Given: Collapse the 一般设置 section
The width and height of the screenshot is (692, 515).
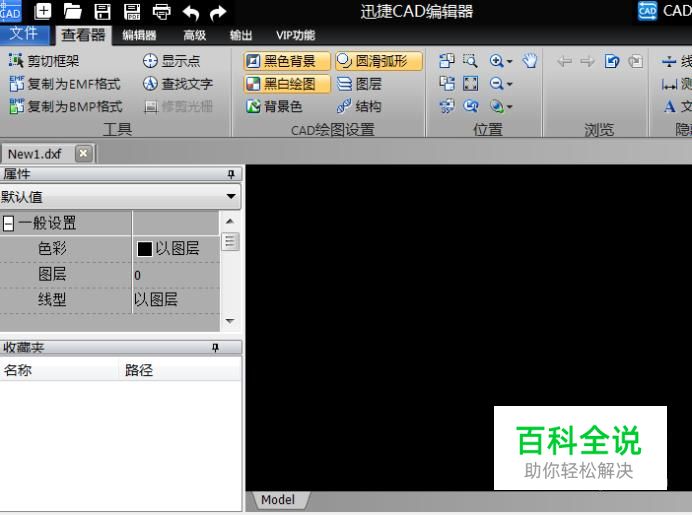Looking at the screenshot, I should [x=8, y=224].
